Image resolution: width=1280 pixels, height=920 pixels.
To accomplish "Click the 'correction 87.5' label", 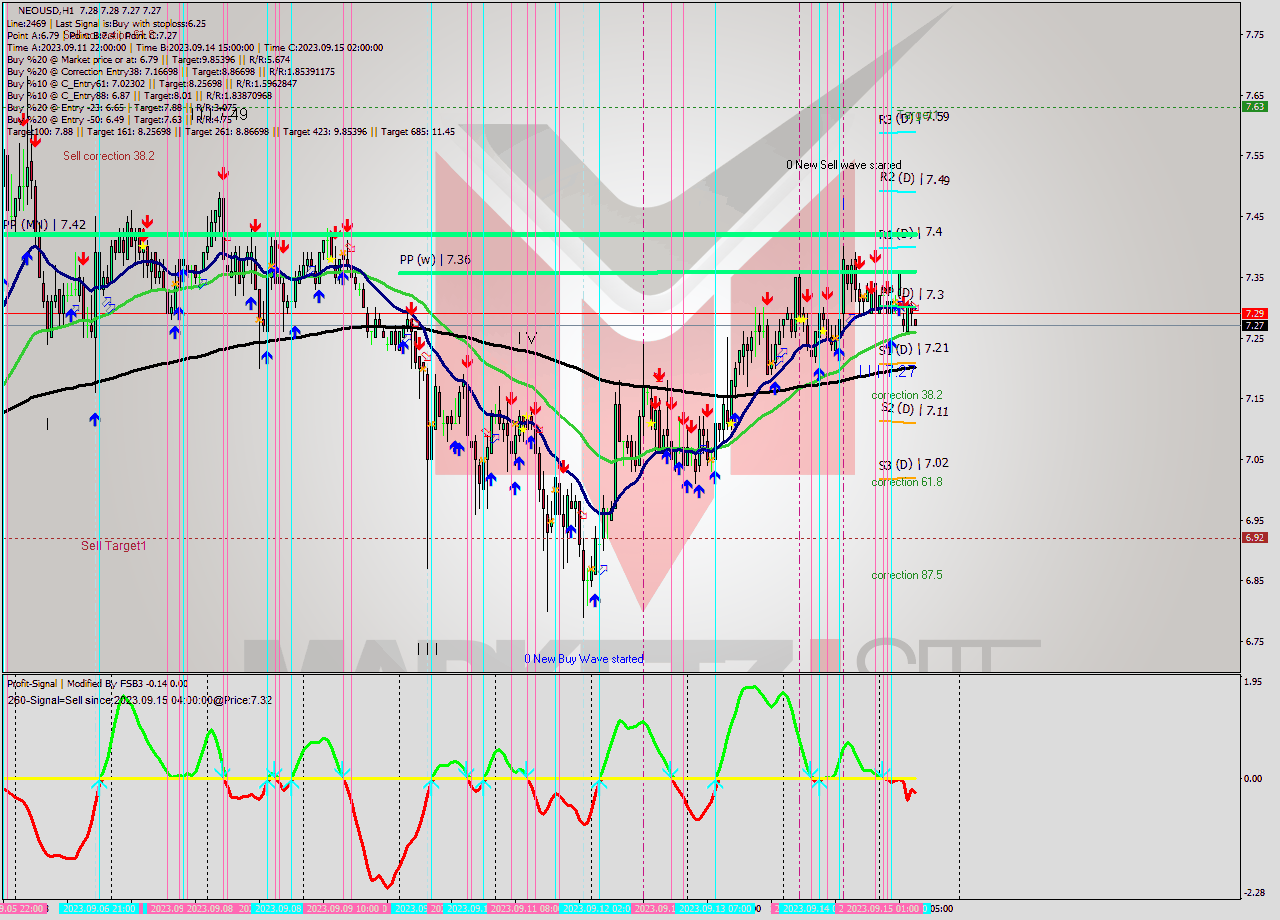I will [x=906, y=575].
